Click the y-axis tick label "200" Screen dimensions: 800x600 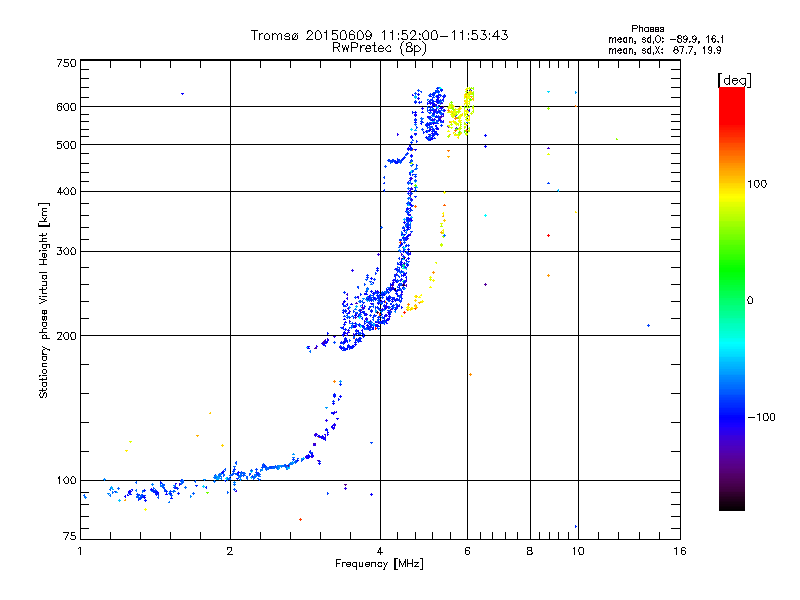pyautogui.click(x=66, y=336)
